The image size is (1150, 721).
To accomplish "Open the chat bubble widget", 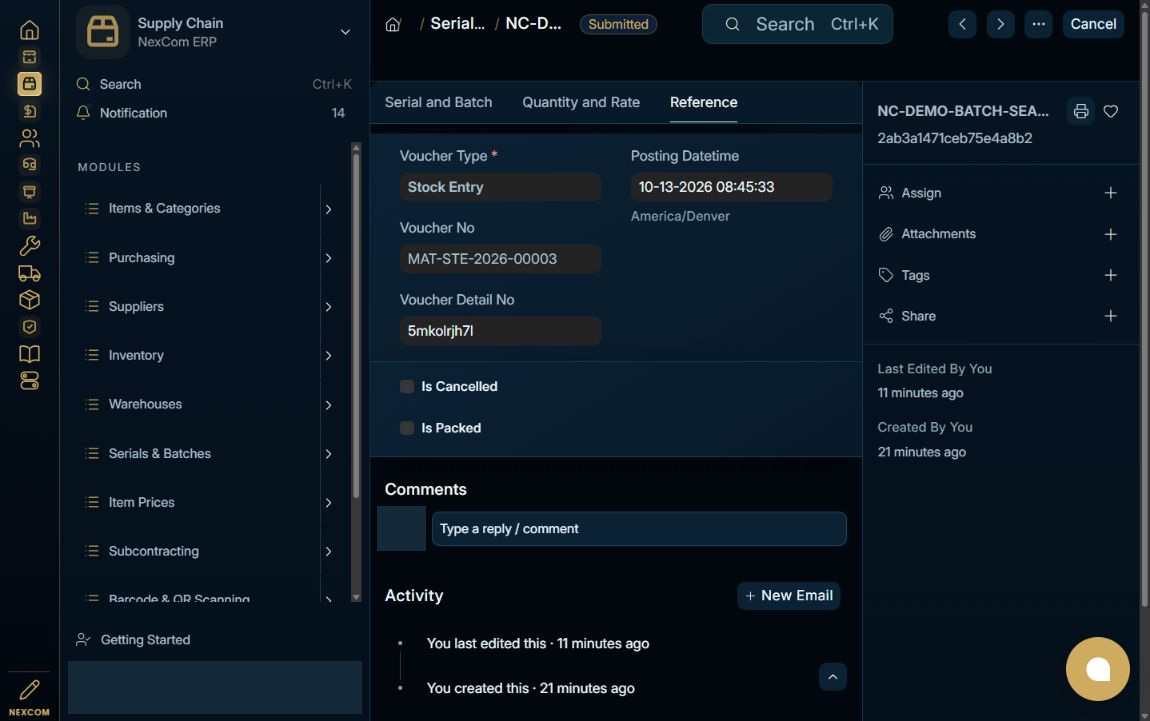I will pos(1097,669).
